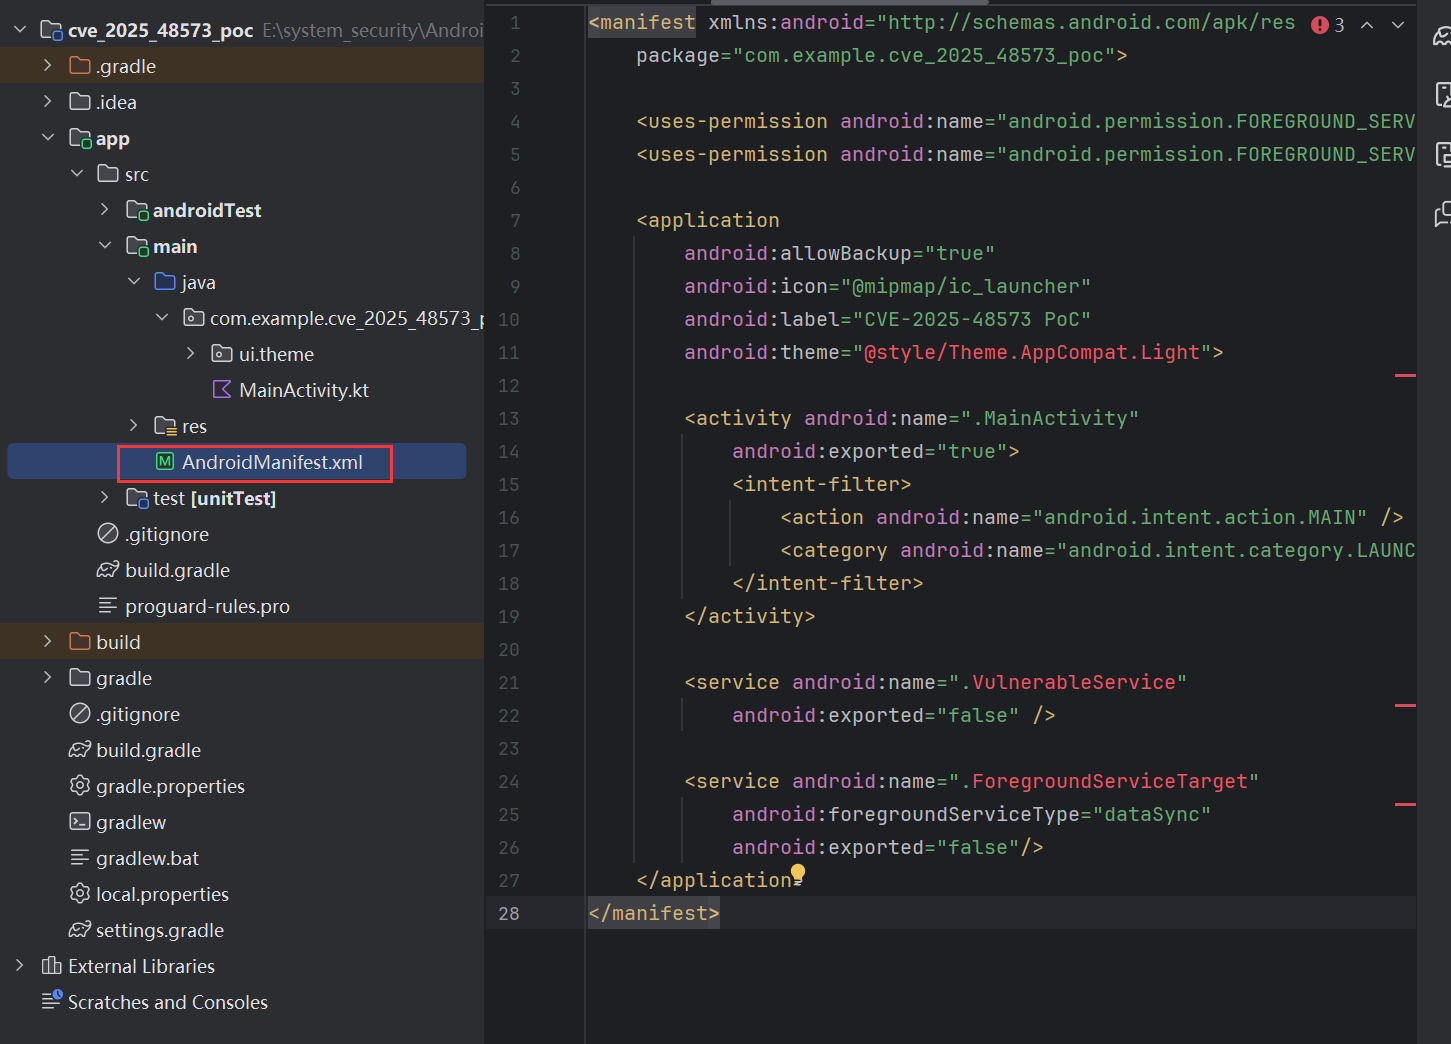Select AndroidManifest.xml in project tree

271,462
